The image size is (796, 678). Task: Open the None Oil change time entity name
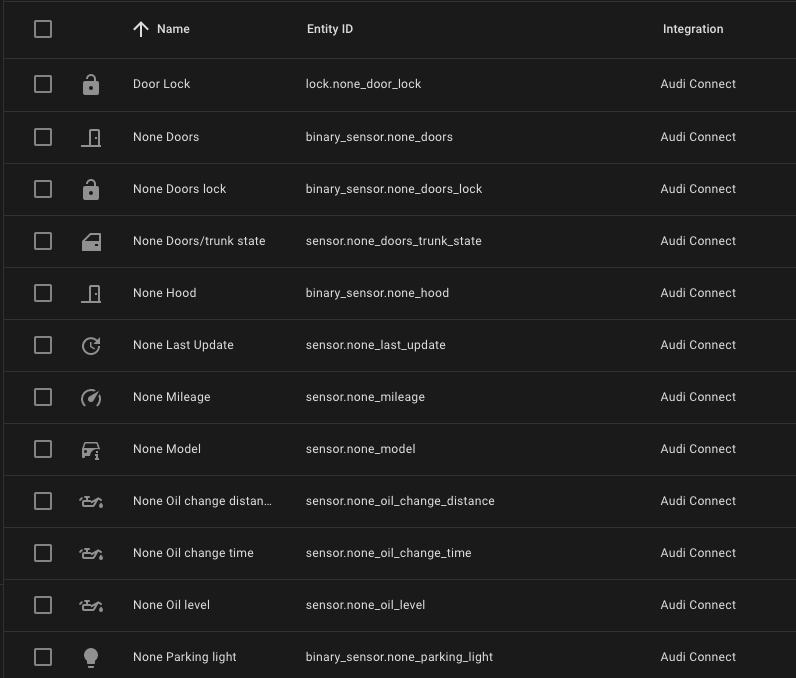pyautogui.click(x=193, y=553)
